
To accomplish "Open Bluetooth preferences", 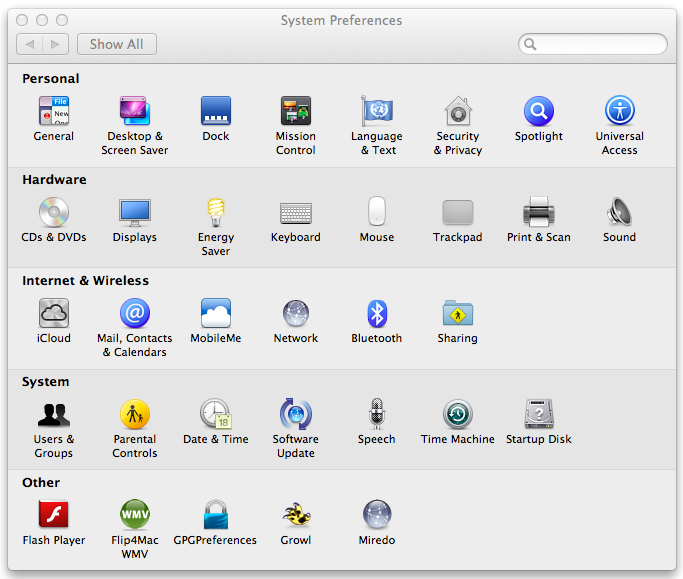I will pyautogui.click(x=376, y=314).
